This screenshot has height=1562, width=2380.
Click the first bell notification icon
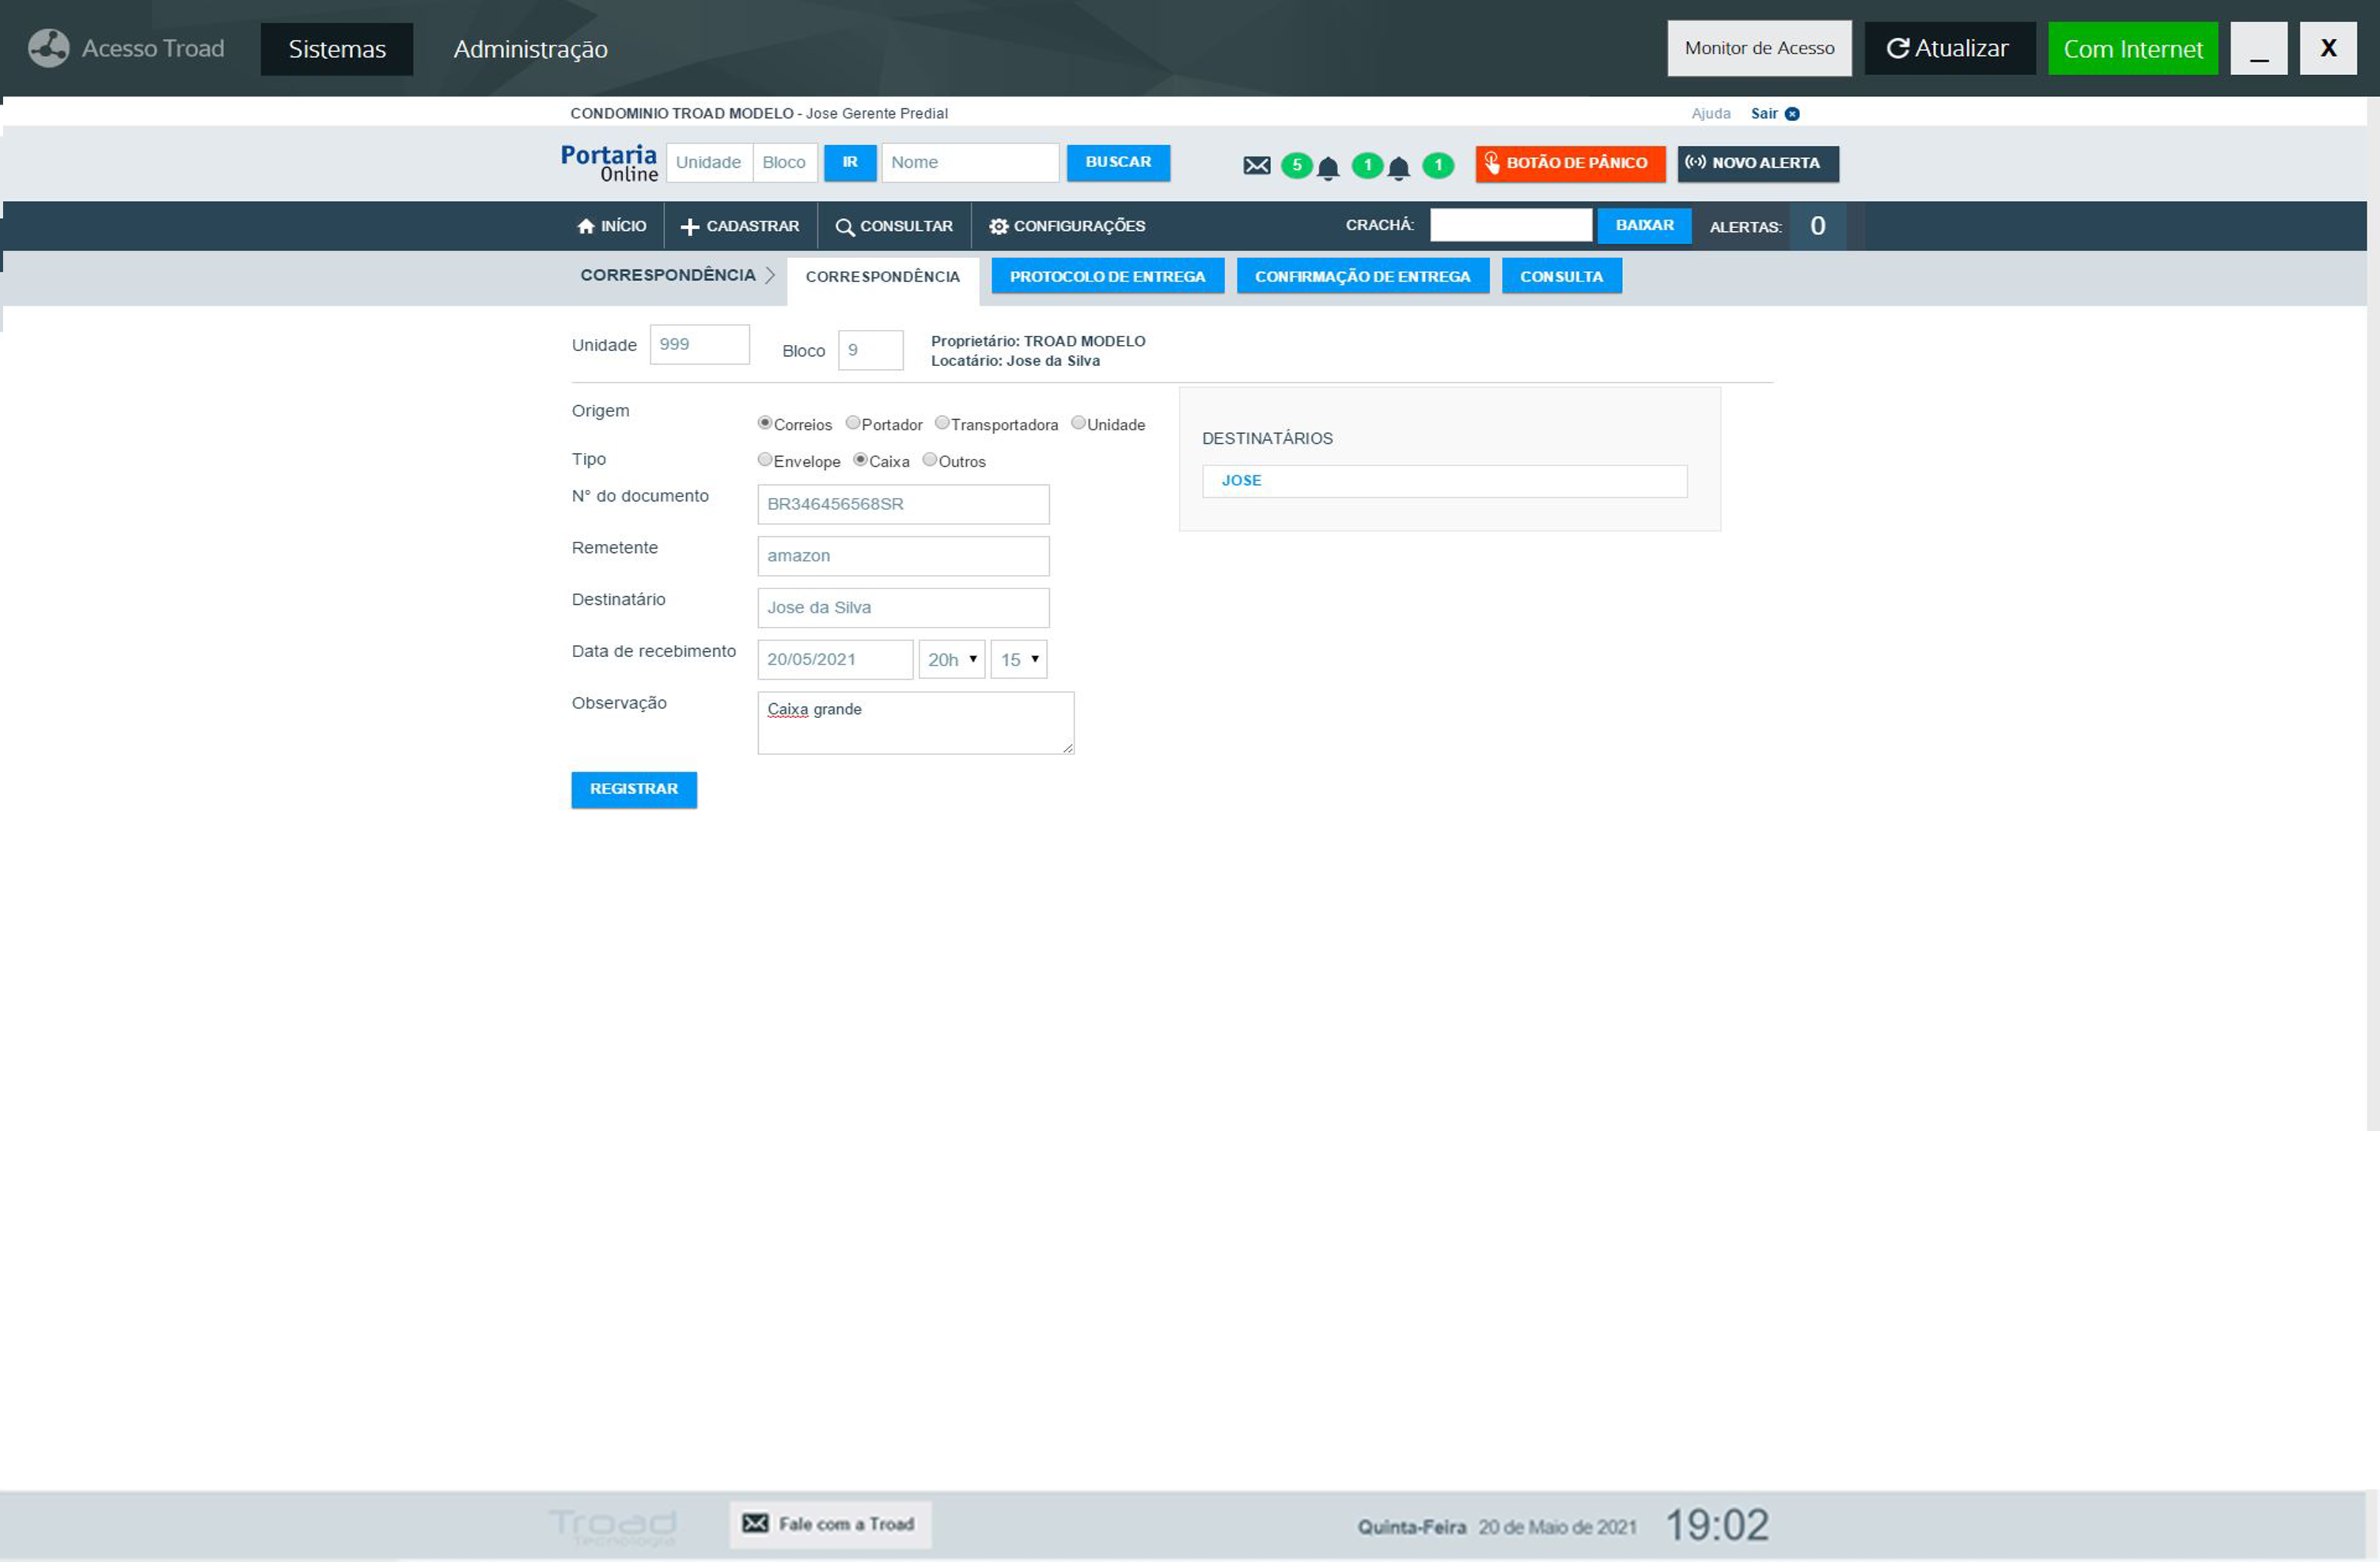[1327, 168]
